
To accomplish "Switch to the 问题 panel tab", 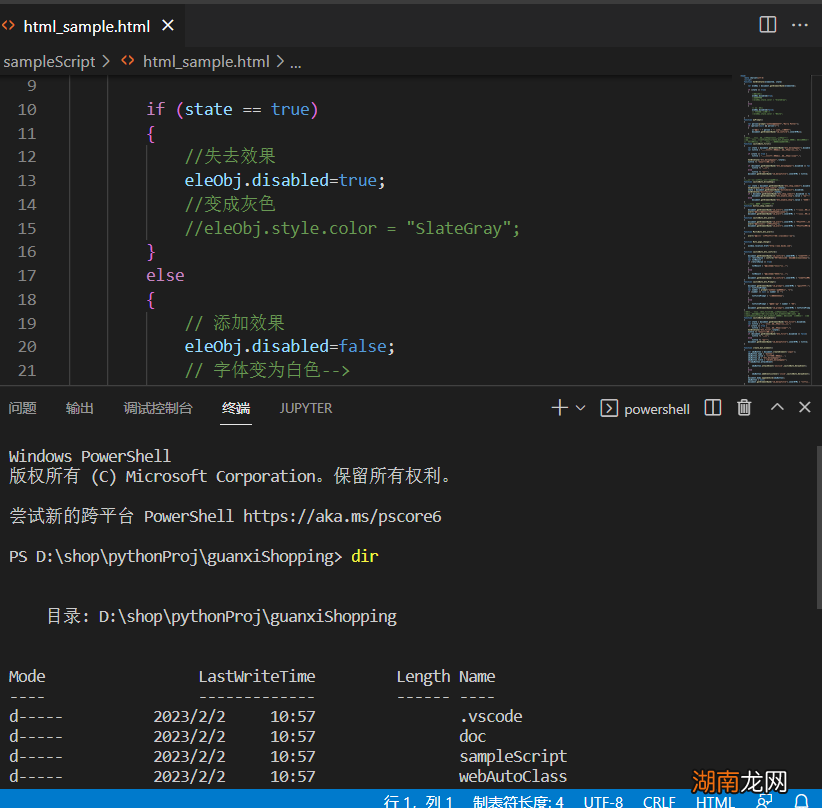I will pyautogui.click(x=23, y=408).
